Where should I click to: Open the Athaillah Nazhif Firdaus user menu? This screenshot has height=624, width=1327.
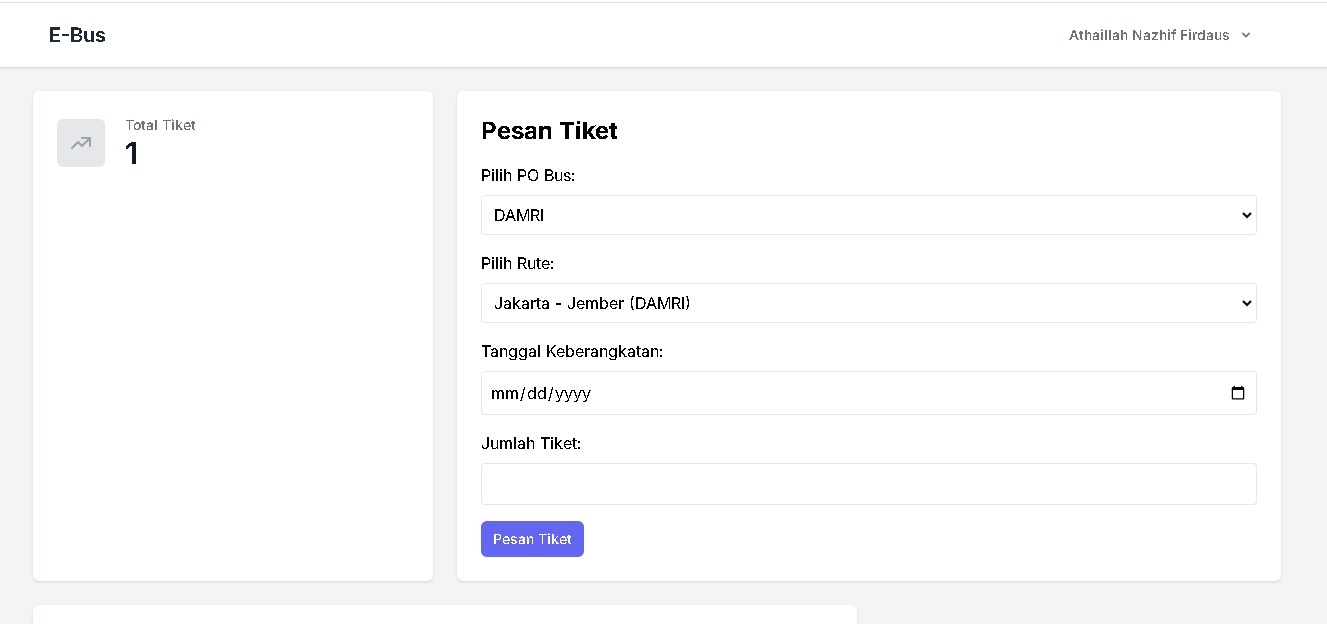click(1148, 35)
